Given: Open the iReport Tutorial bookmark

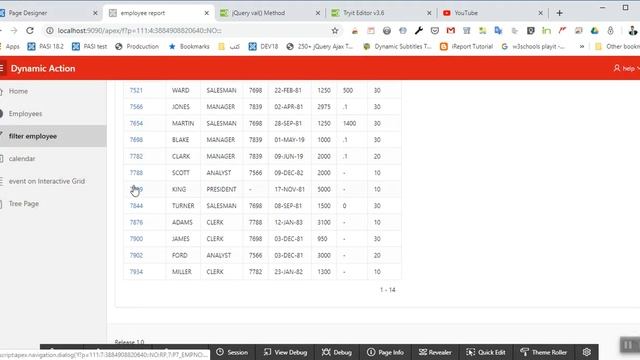Looking at the screenshot, I should click(x=467, y=47).
